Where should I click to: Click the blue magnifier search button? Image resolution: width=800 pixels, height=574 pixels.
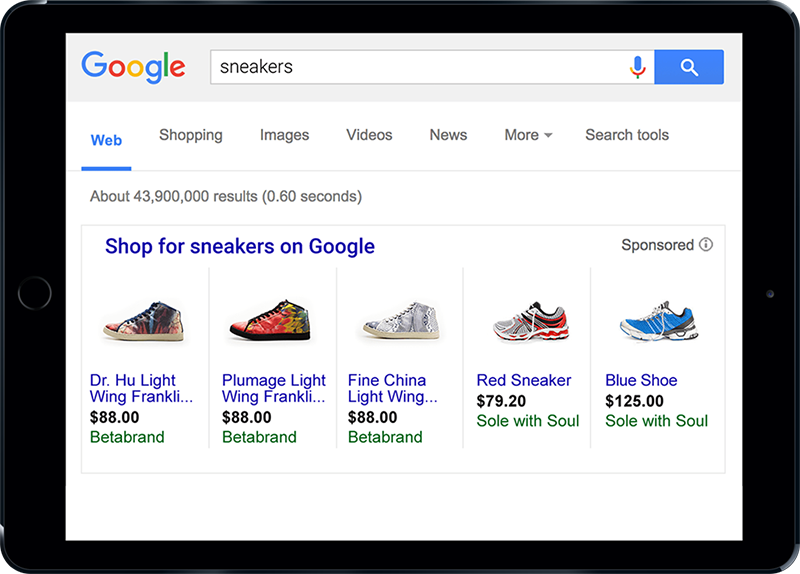pyautogui.click(x=689, y=67)
